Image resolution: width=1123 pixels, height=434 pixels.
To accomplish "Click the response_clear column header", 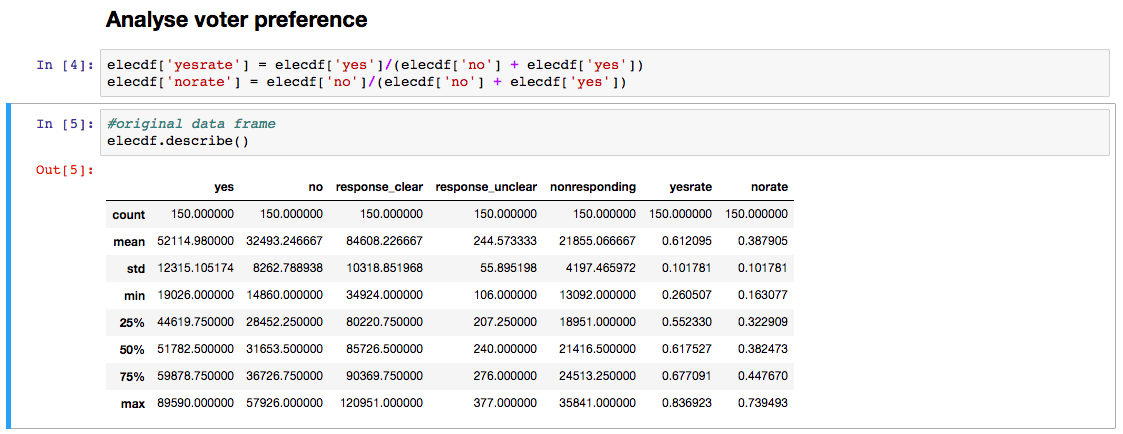I will click(x=379, y=187).
